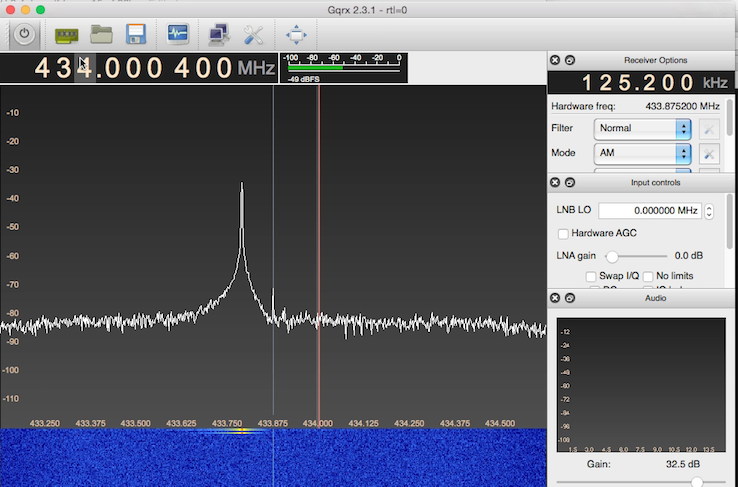This screenshot has height=487, width=738.
Task: Open remote control settings wrench icon
Action: [x=253, y=35]
